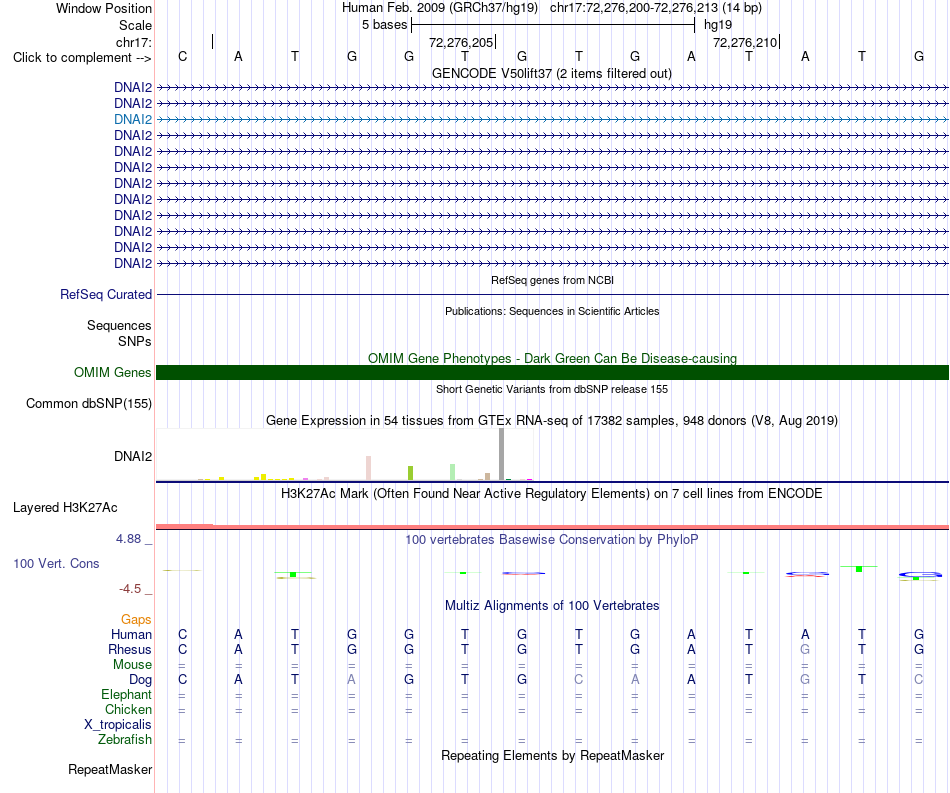This screenshot has height=793, width=950.
Task: Click the X_tropicalis species label
Action: coord(118,725)
